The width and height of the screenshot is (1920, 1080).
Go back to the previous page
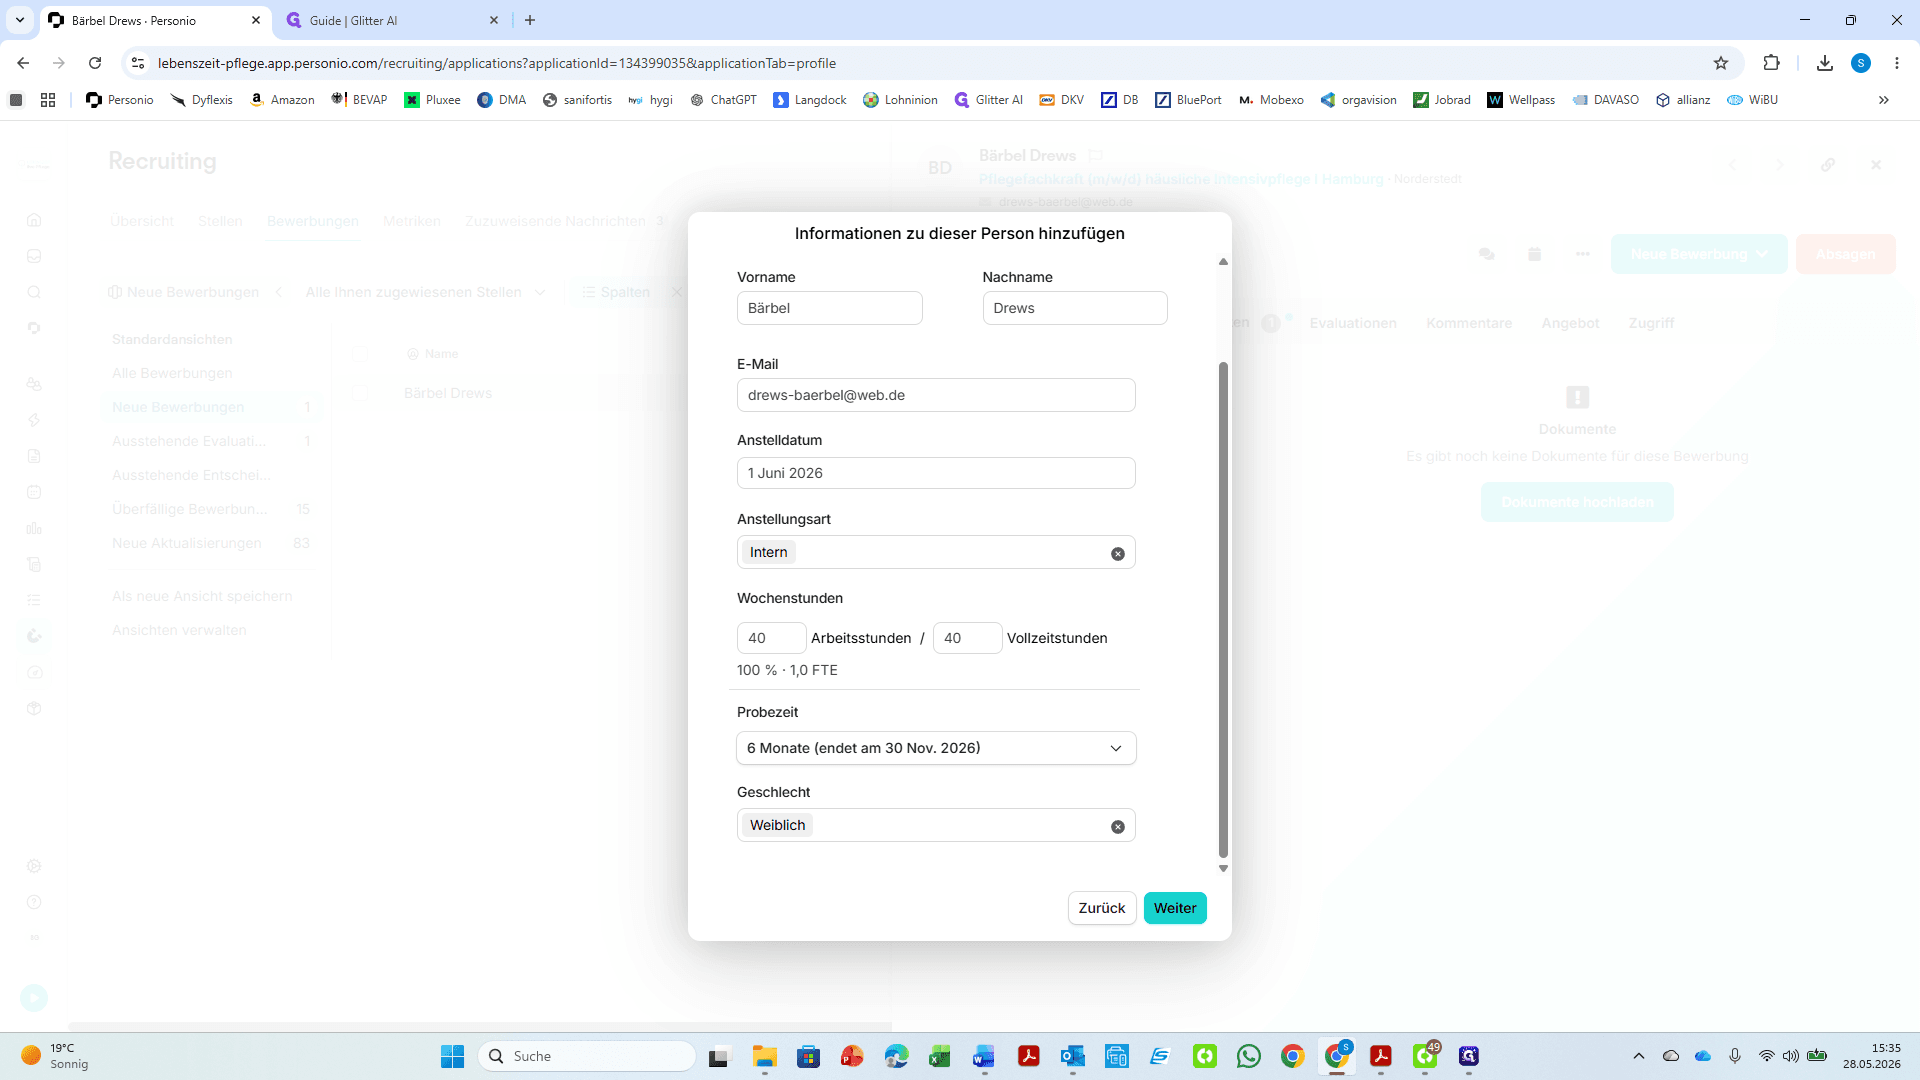click(23, 63)
